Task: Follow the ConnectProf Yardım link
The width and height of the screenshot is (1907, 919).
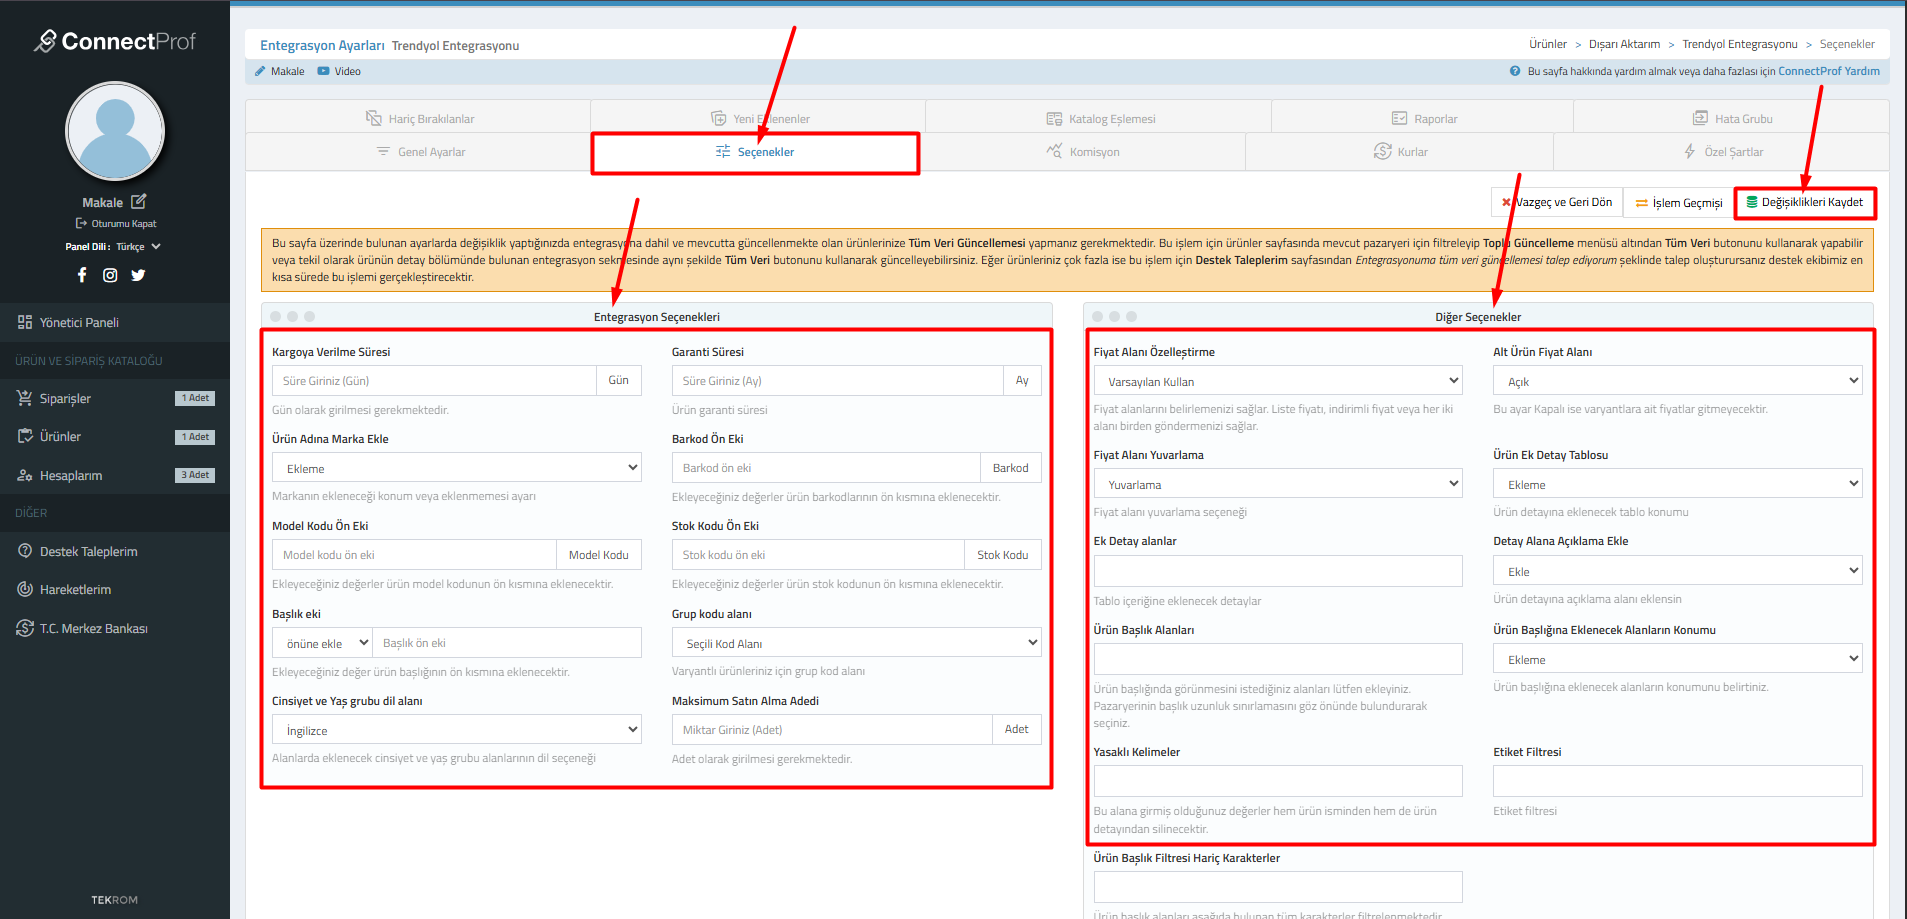Action: point(1828,71)
